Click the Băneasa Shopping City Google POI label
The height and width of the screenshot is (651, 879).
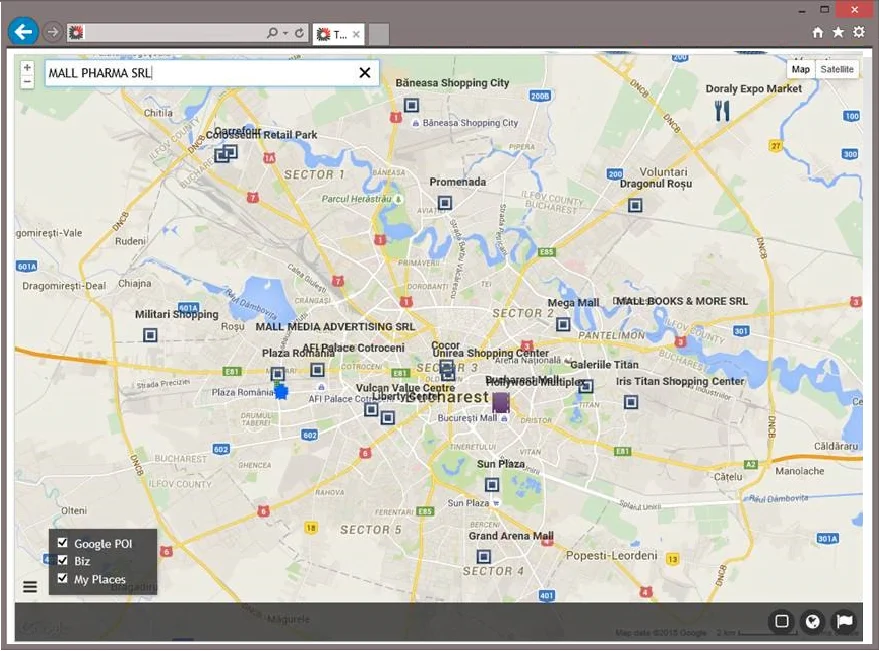click(470, 123)
